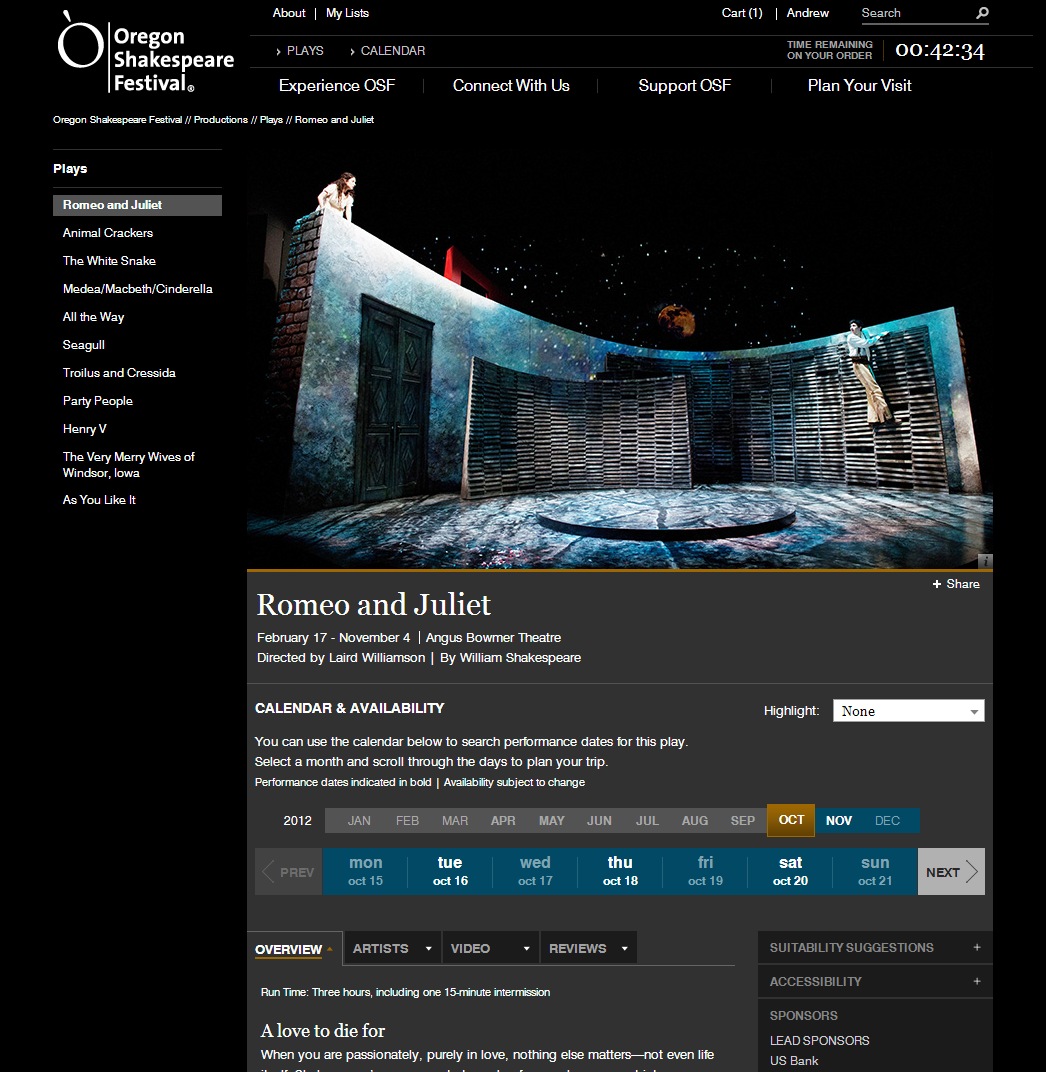1046x1072 pixels.
Task: Click US Bank sponsor text
Action: (794, 1061)
